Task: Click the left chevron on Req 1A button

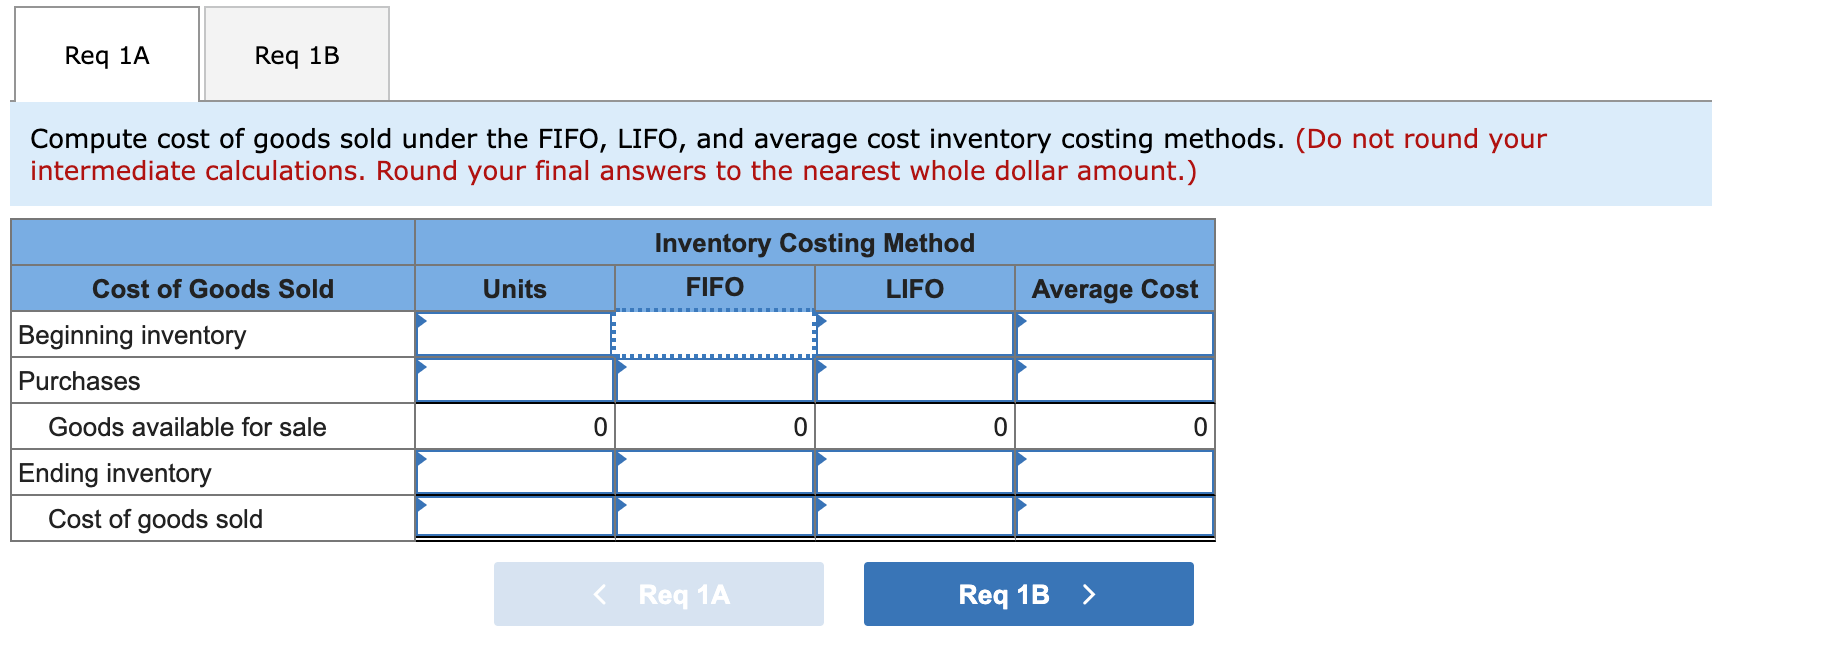Action: (x=600, y=594)
